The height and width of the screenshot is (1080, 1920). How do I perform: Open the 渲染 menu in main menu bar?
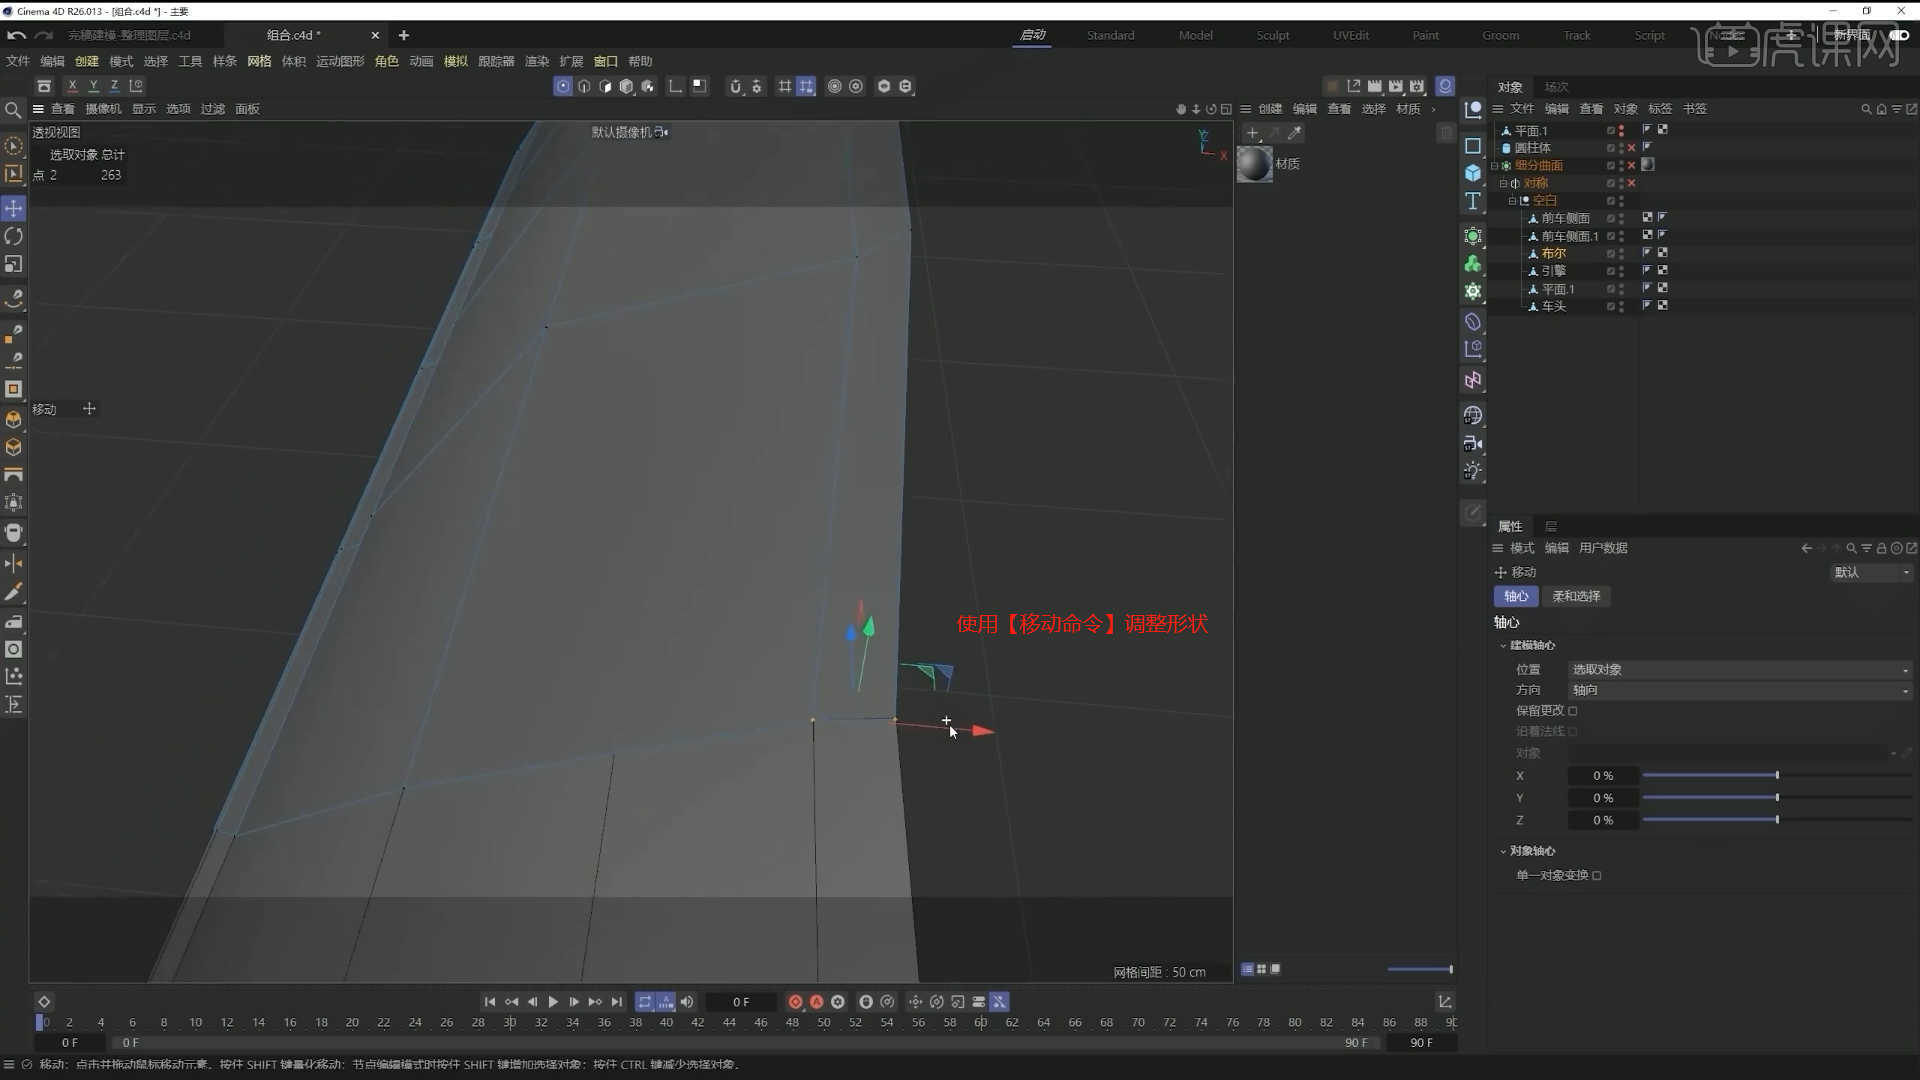[x=537, y=61]
